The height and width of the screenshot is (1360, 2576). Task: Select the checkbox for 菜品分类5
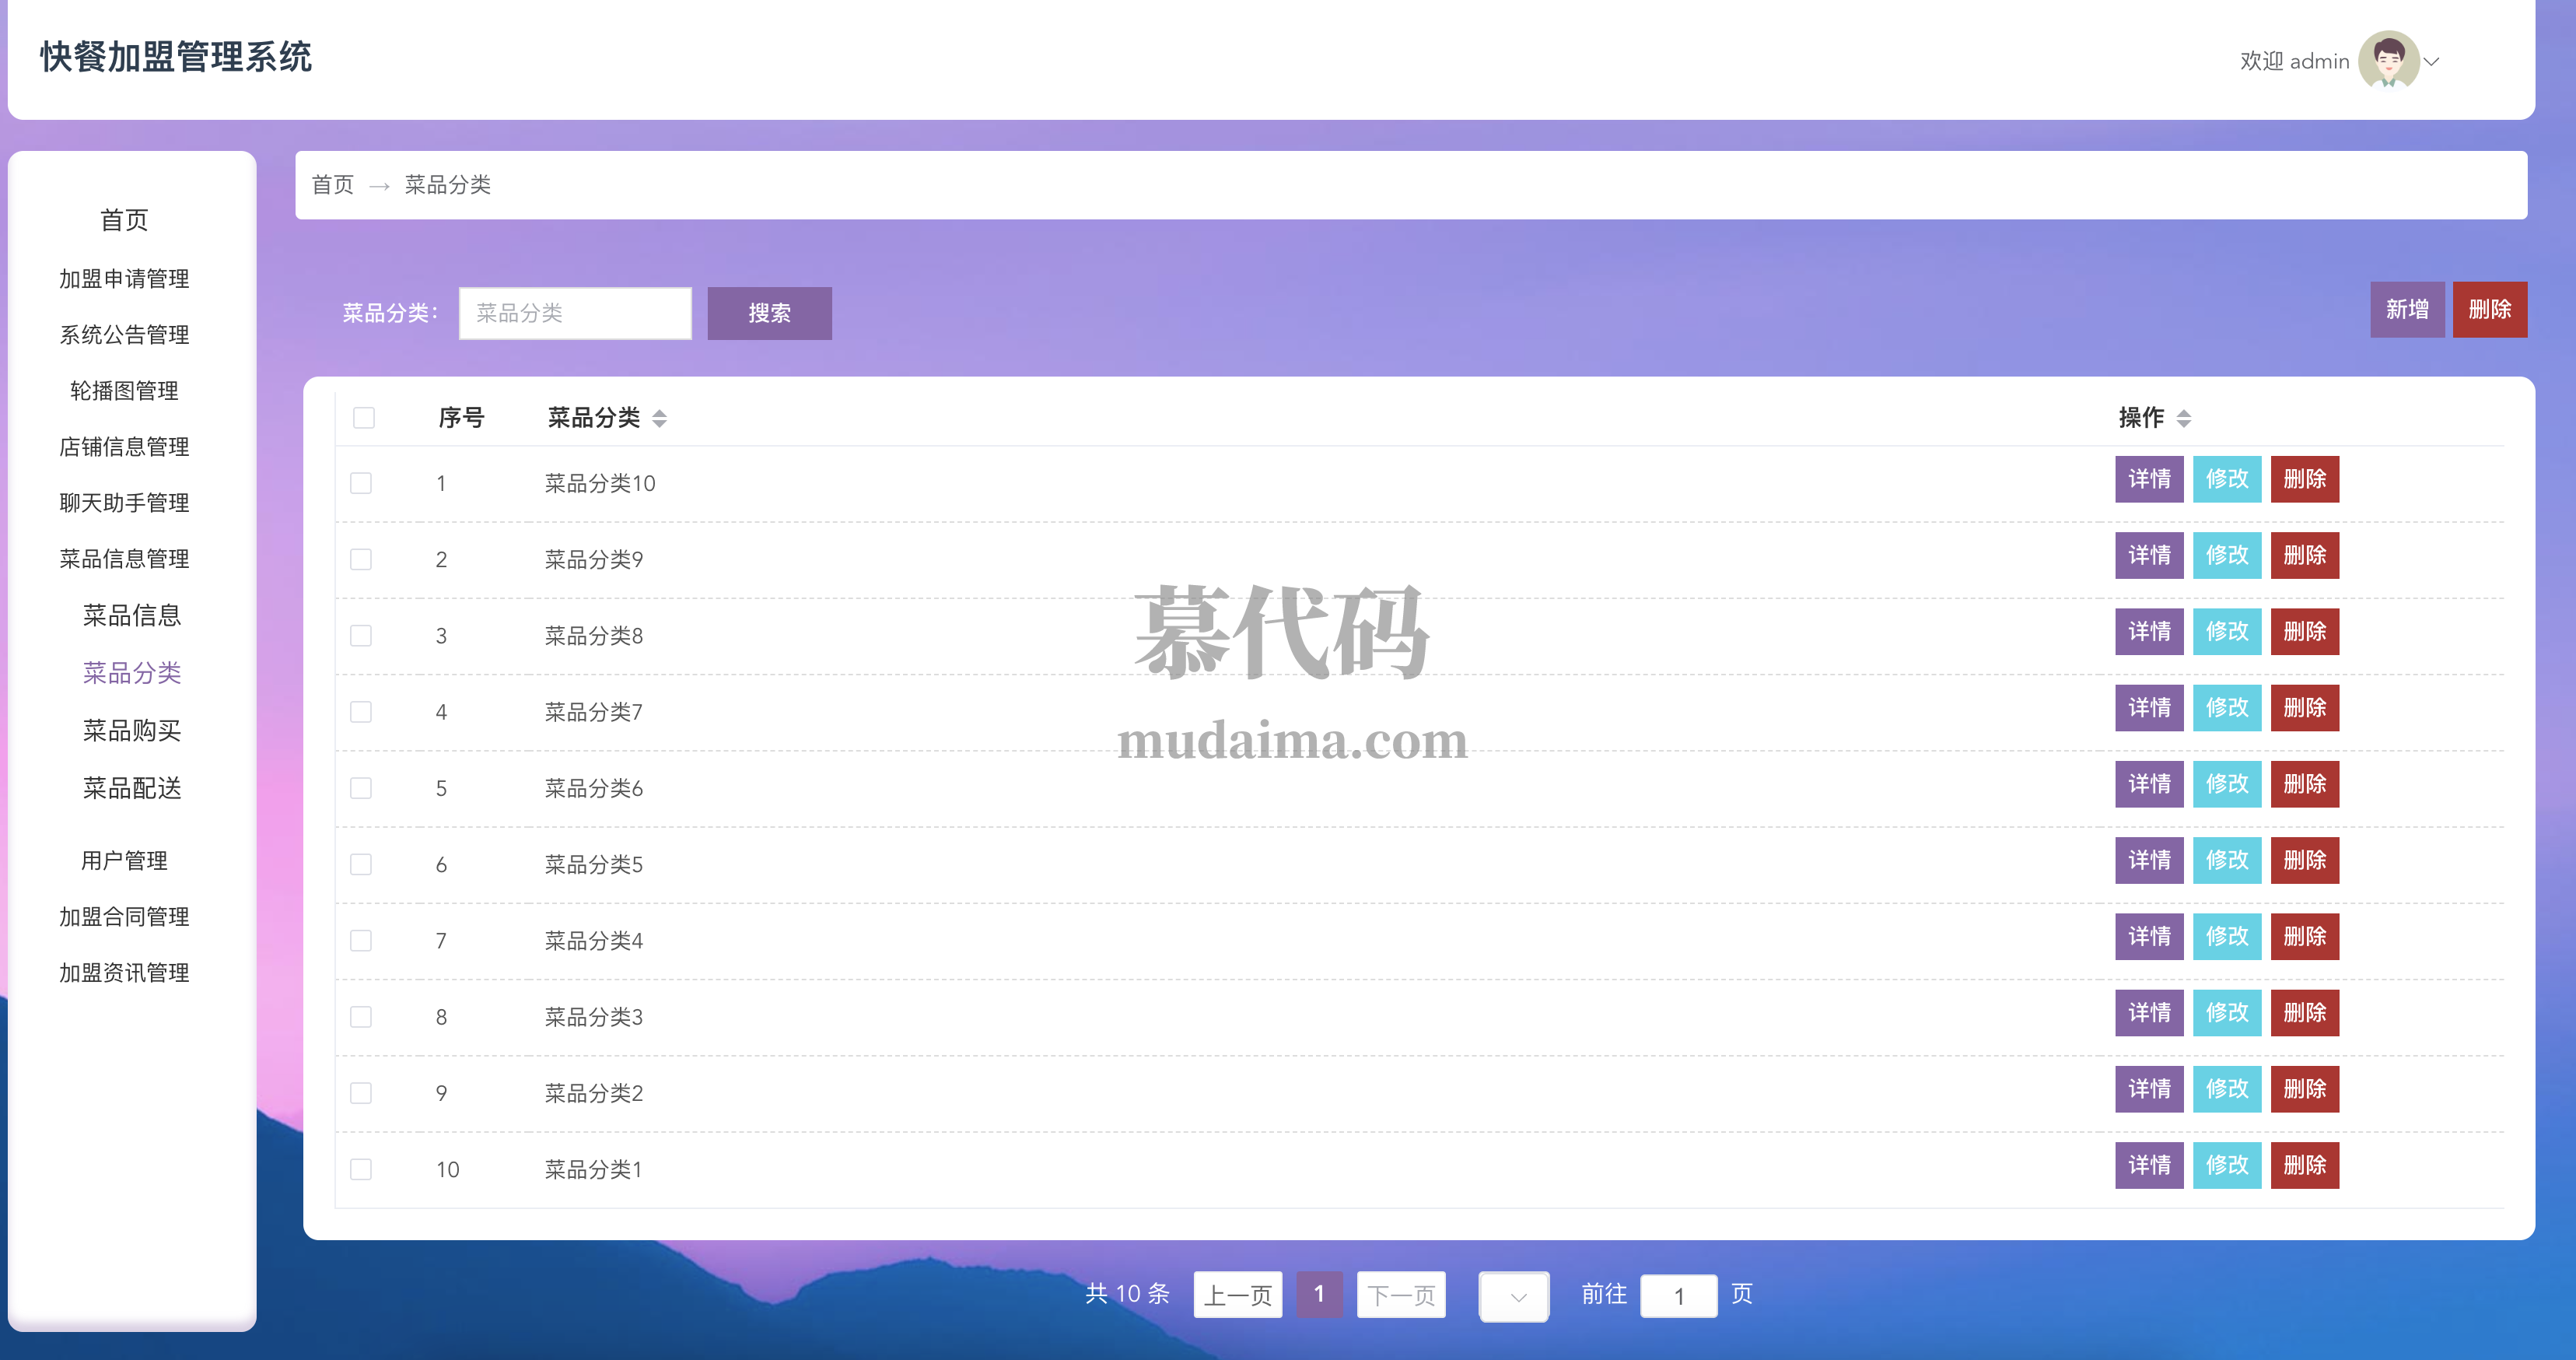[x=361, y=864]
